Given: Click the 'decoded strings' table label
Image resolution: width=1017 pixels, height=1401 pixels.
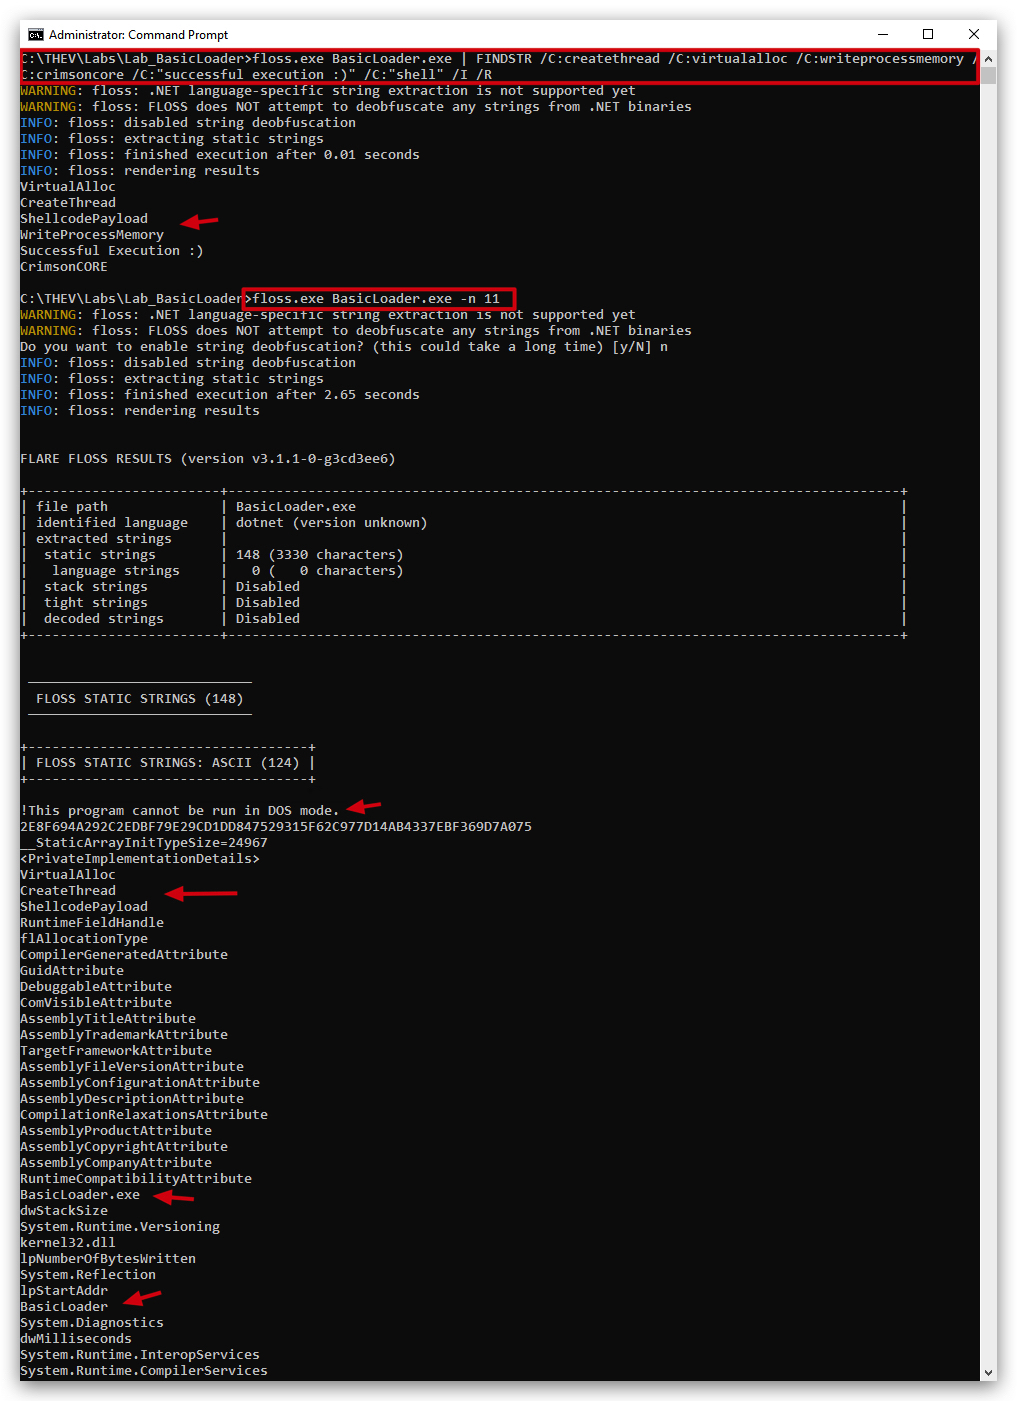Looking at the screenshot, I should [104, 619].
